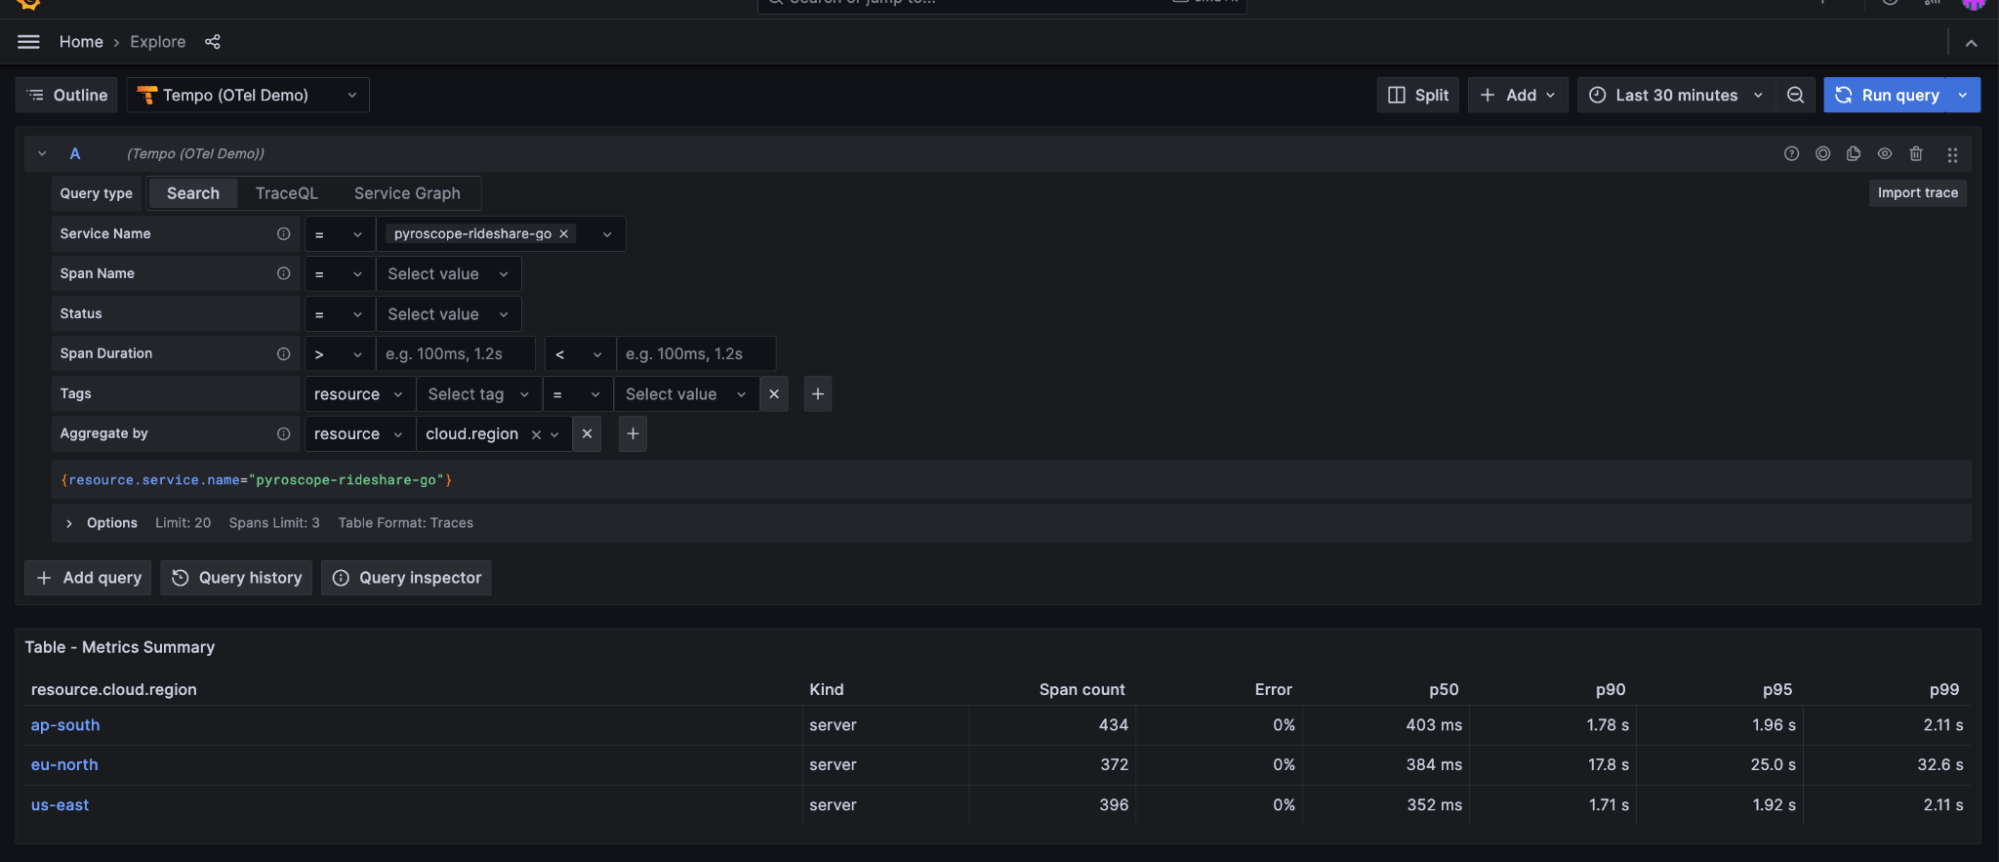1999x862 pixels.
Task: Click Service Name info icon
Action: 283,234
